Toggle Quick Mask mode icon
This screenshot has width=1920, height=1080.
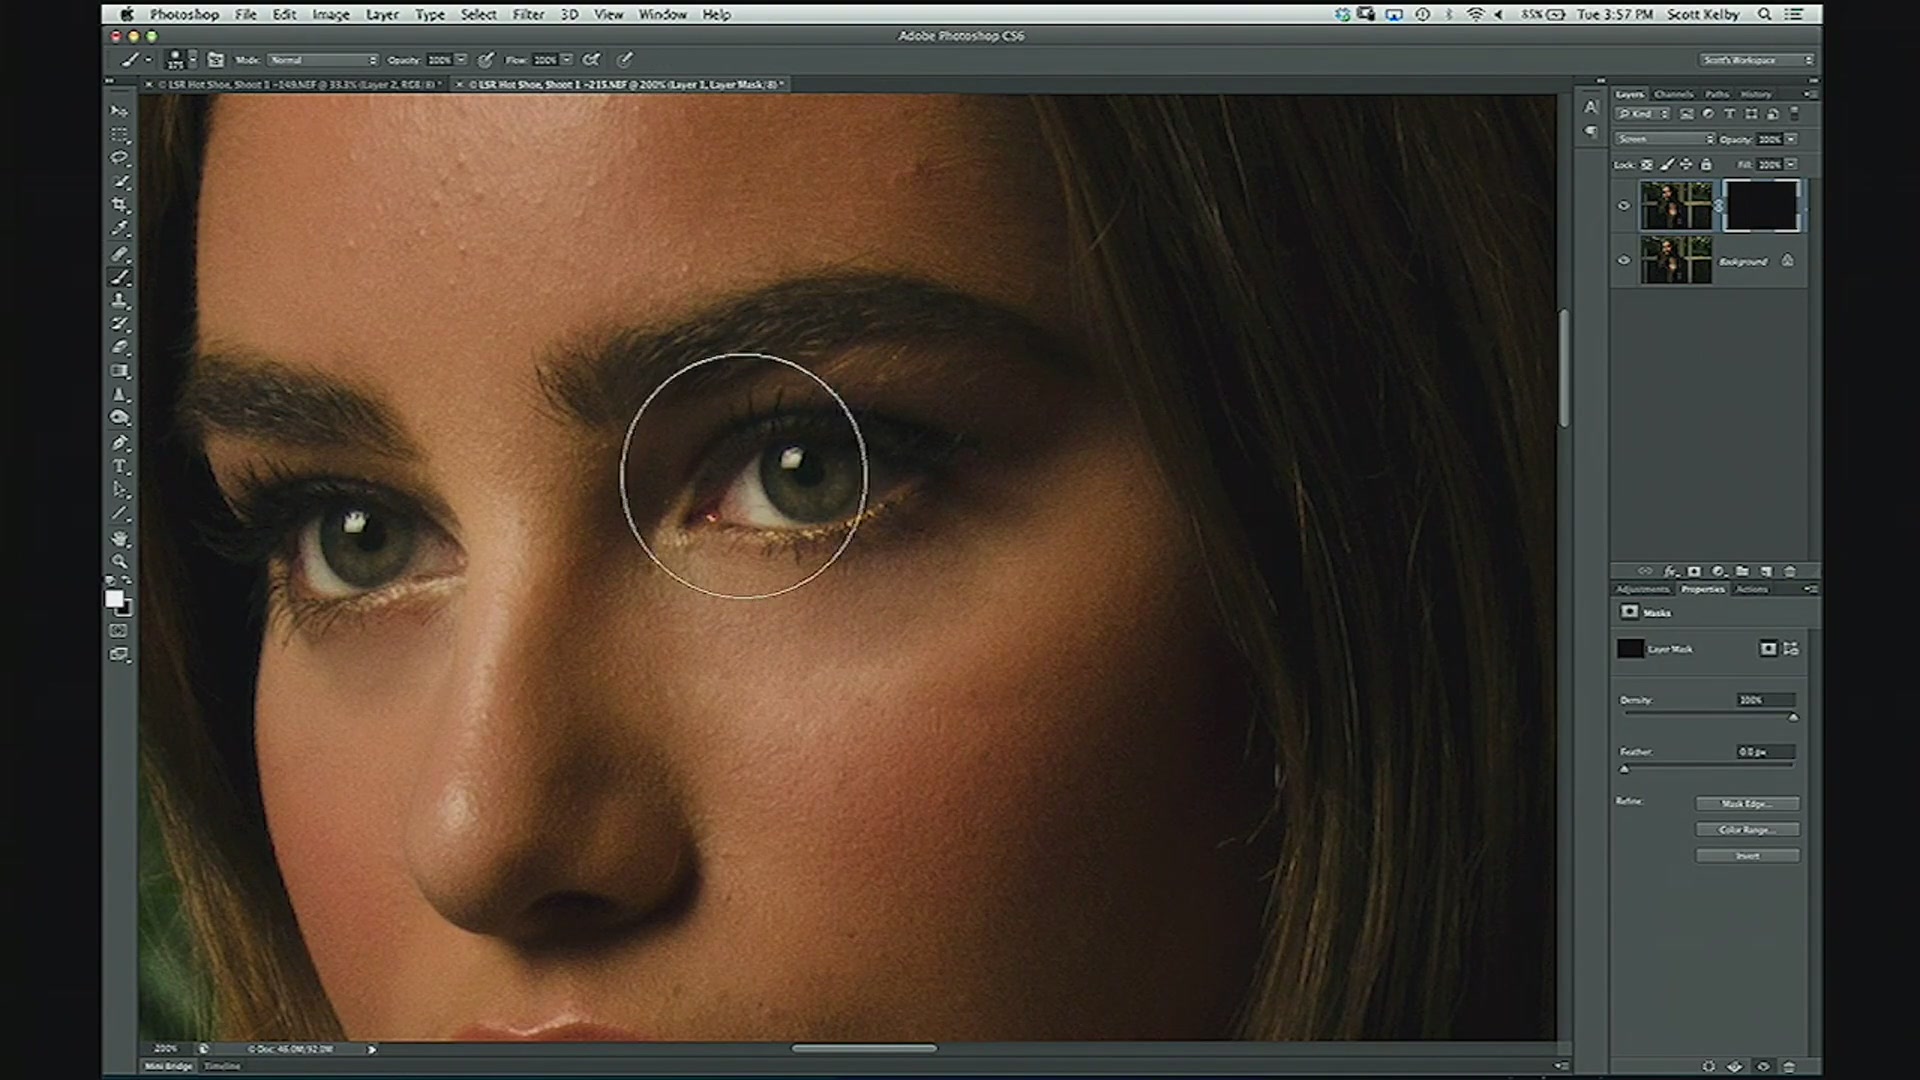click(x=119, y=631)
